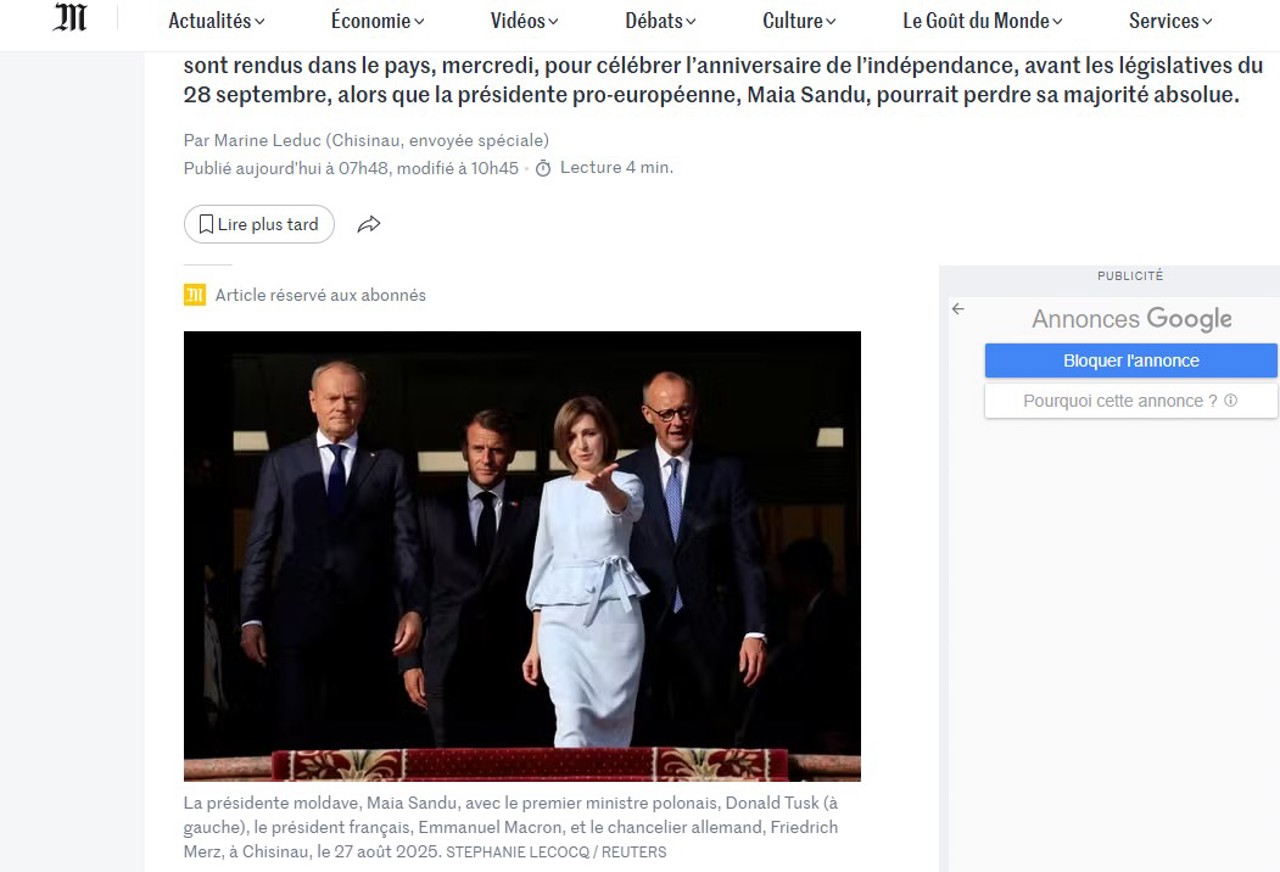Expand the Actualités chevron
The image size is (1280, 872).
(260, 22)
